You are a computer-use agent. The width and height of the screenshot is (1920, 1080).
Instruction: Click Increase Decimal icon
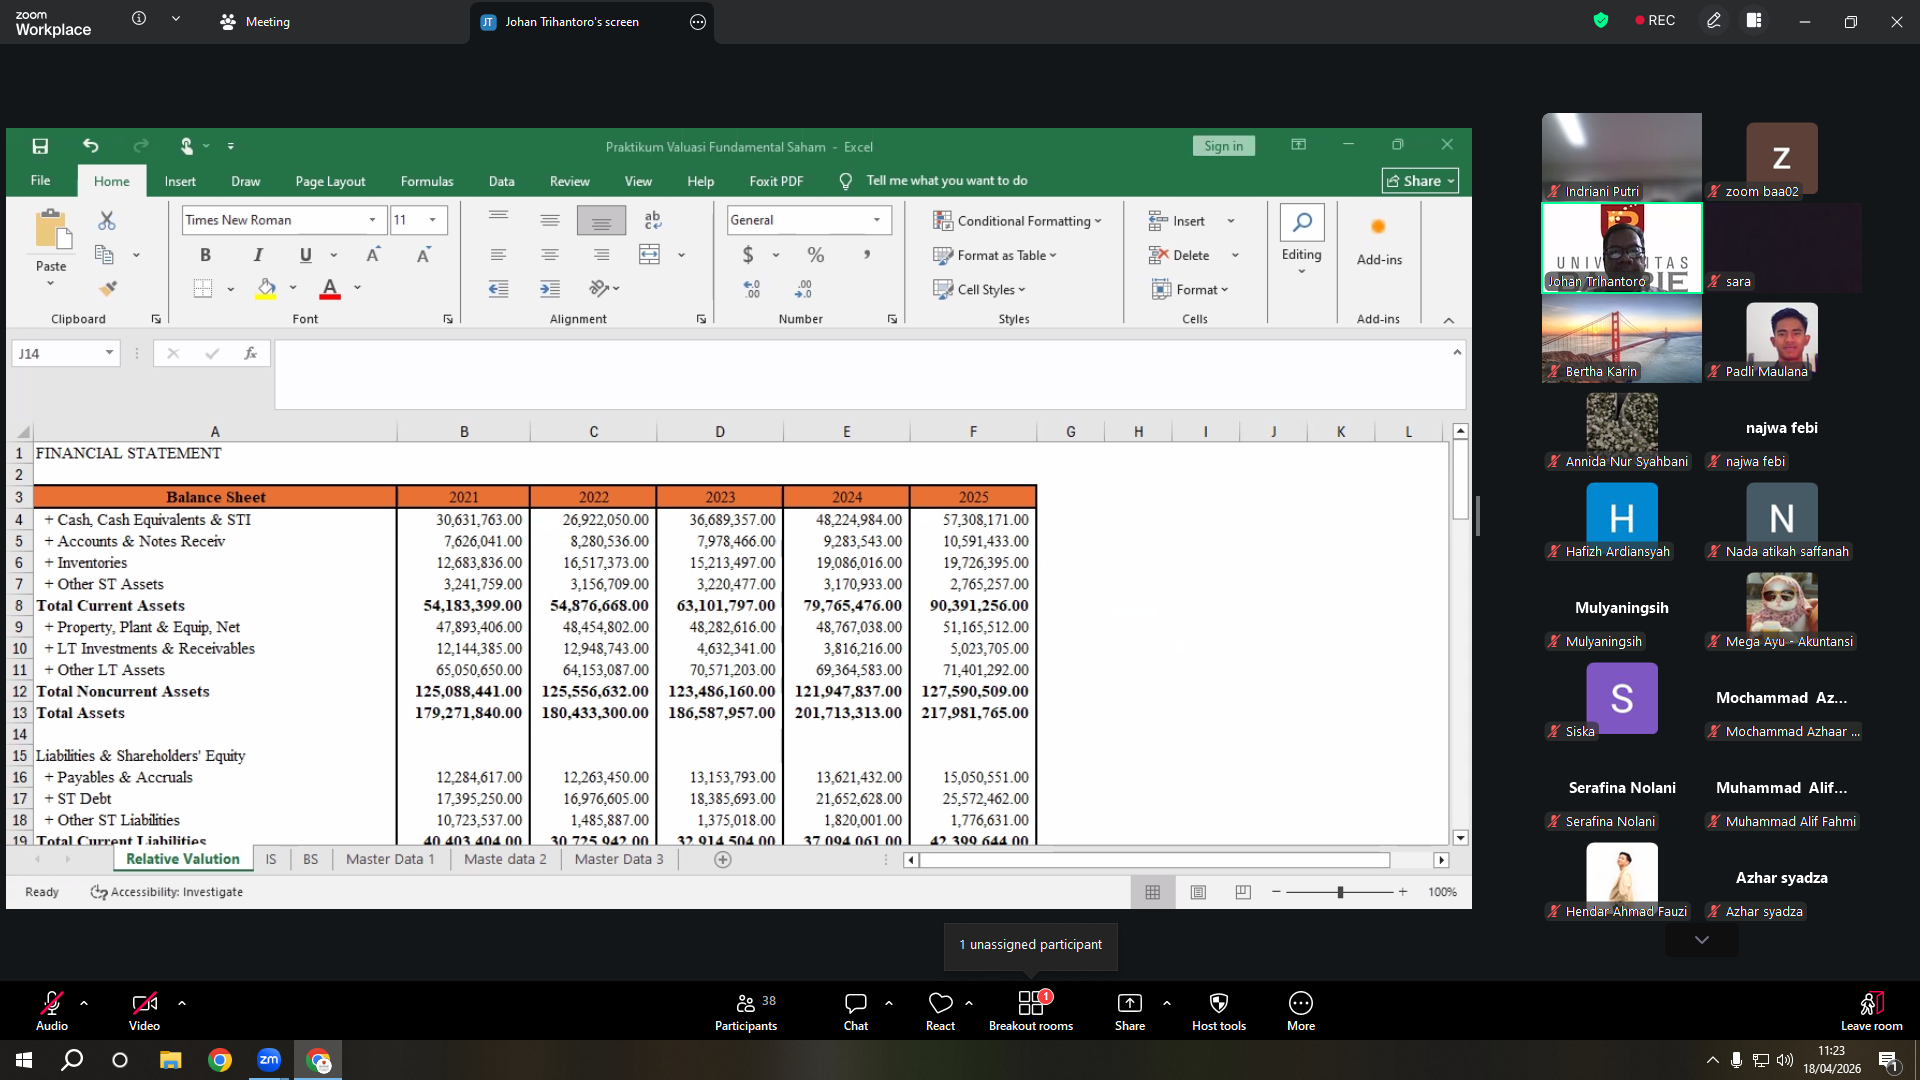tap(752, 289)
